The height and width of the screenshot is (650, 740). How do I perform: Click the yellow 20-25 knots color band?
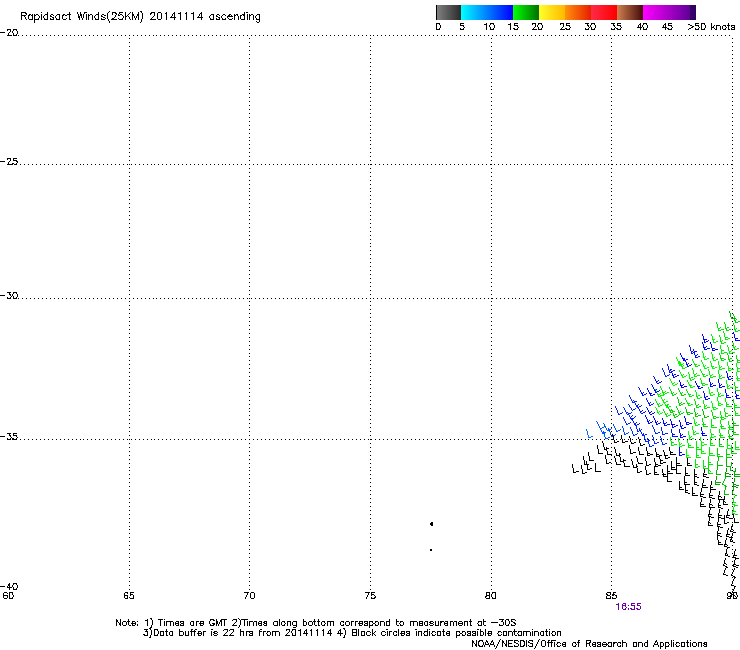click(552, 12)
